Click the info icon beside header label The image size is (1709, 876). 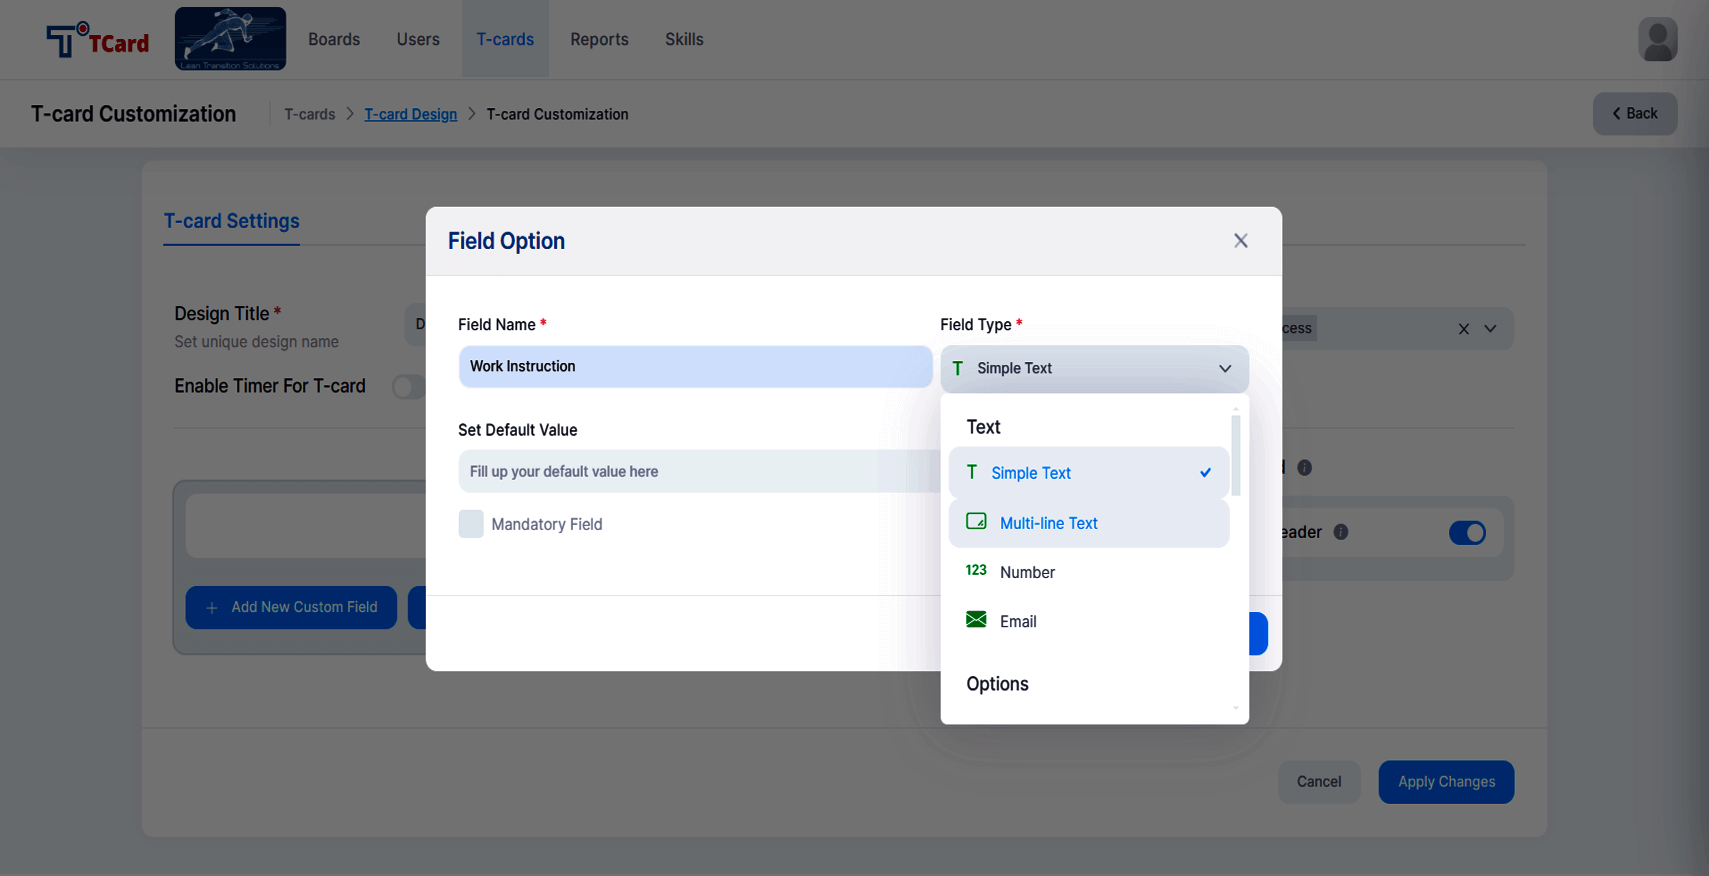point(1341,532)
